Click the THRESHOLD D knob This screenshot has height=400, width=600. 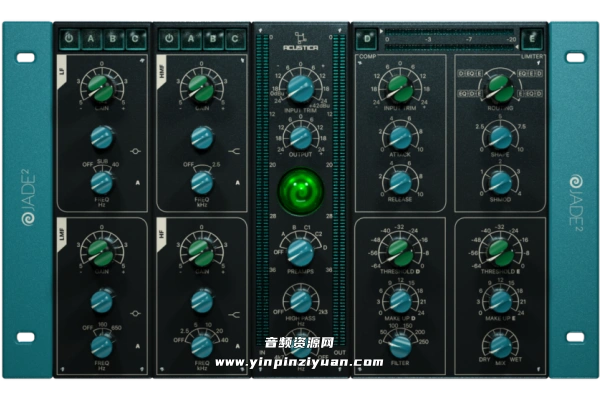(x=400, y=253)
